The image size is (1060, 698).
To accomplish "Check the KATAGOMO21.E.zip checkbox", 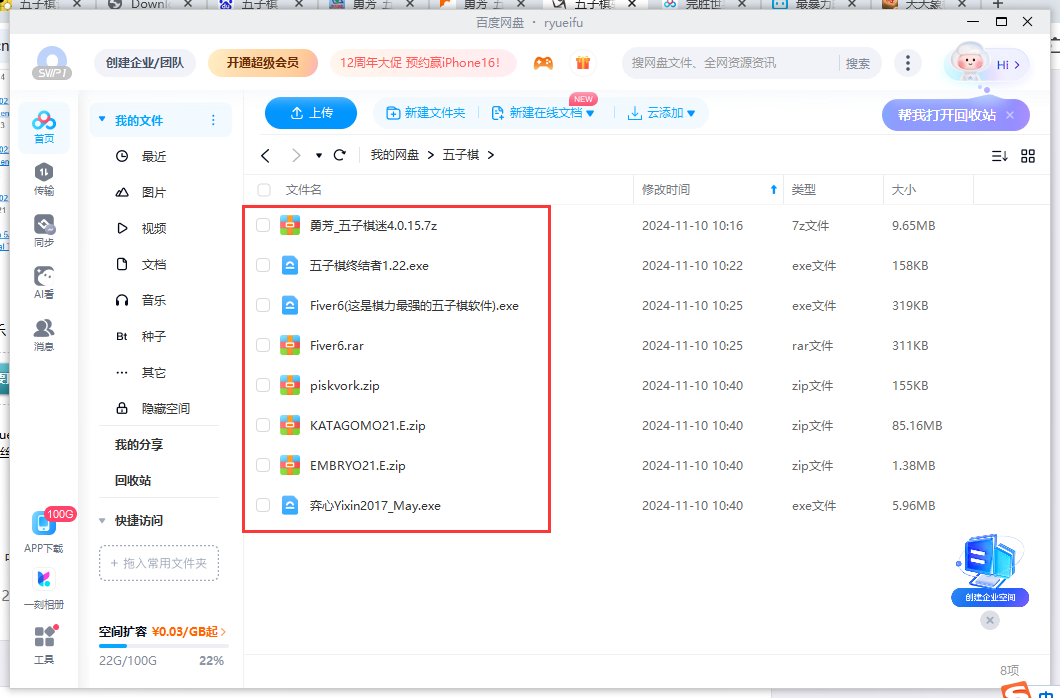I will tap(263, 425).
